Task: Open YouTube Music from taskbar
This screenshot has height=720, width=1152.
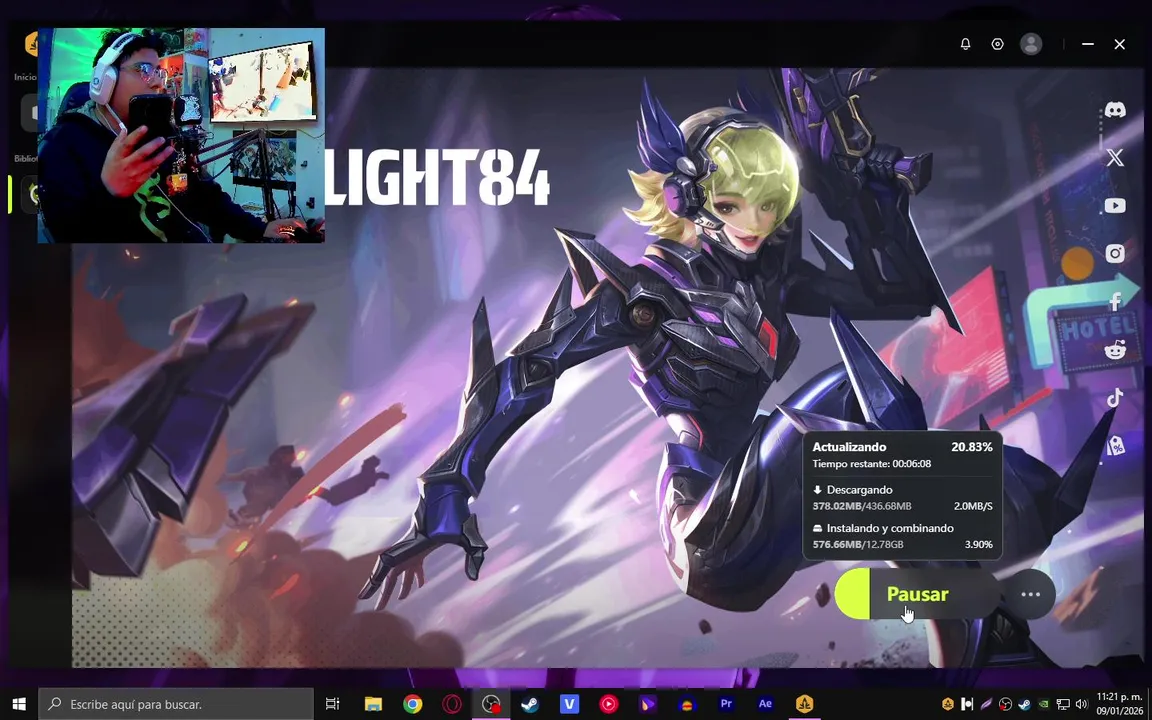Action: pyautogui.click(x=608, y=704)
